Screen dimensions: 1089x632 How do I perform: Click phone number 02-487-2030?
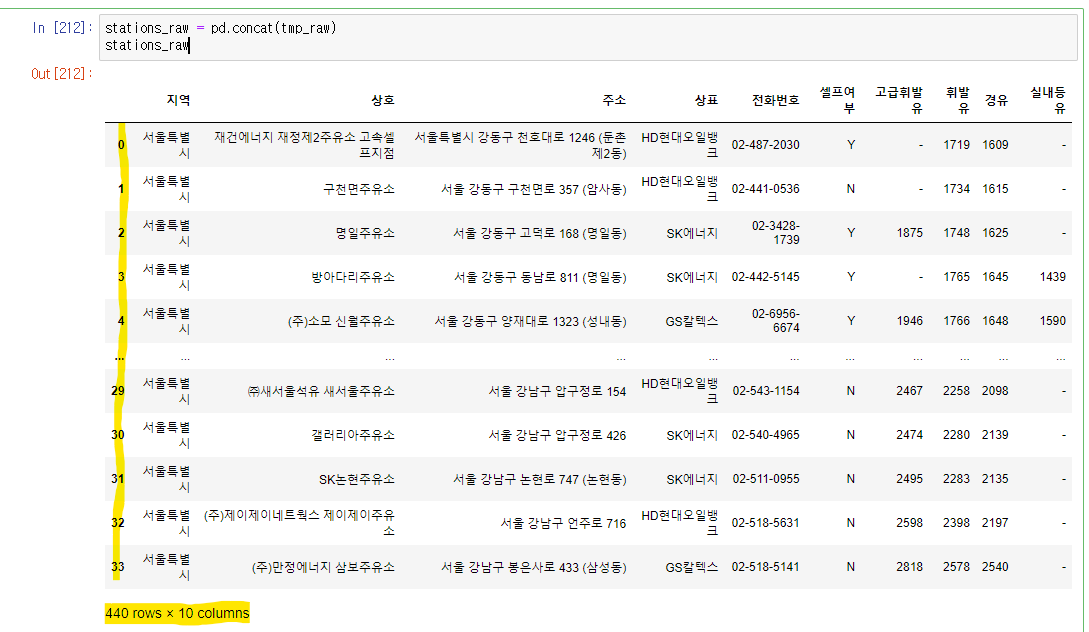[765, 145]
